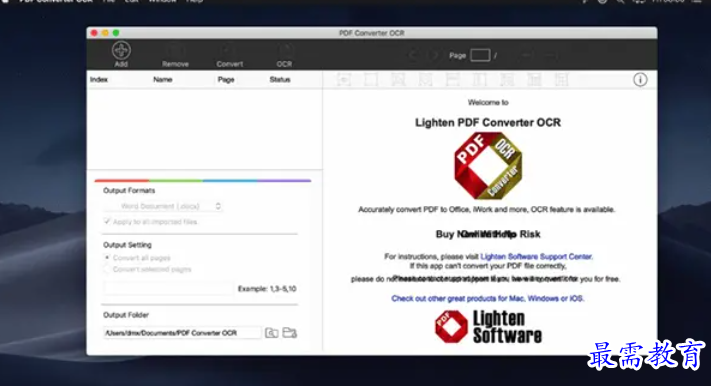Viewport: 711px width, 386px height.
Task: Select Convert selected pages radio button
Action: coord(107,269)
